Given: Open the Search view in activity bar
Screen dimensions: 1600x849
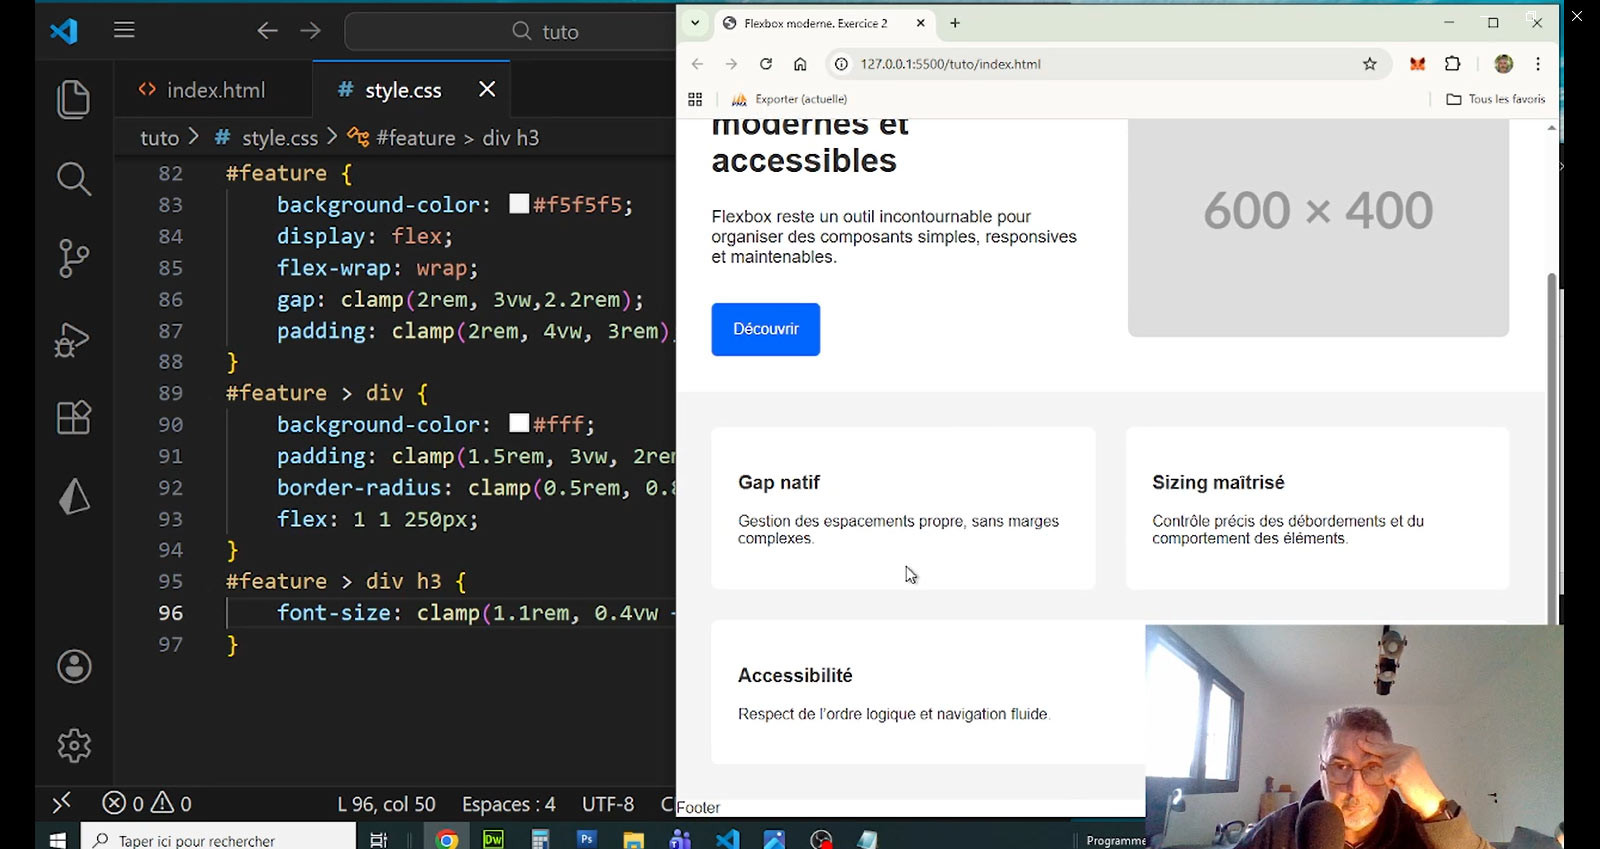Looking at the screenshot, I should [x=73, y=179].
